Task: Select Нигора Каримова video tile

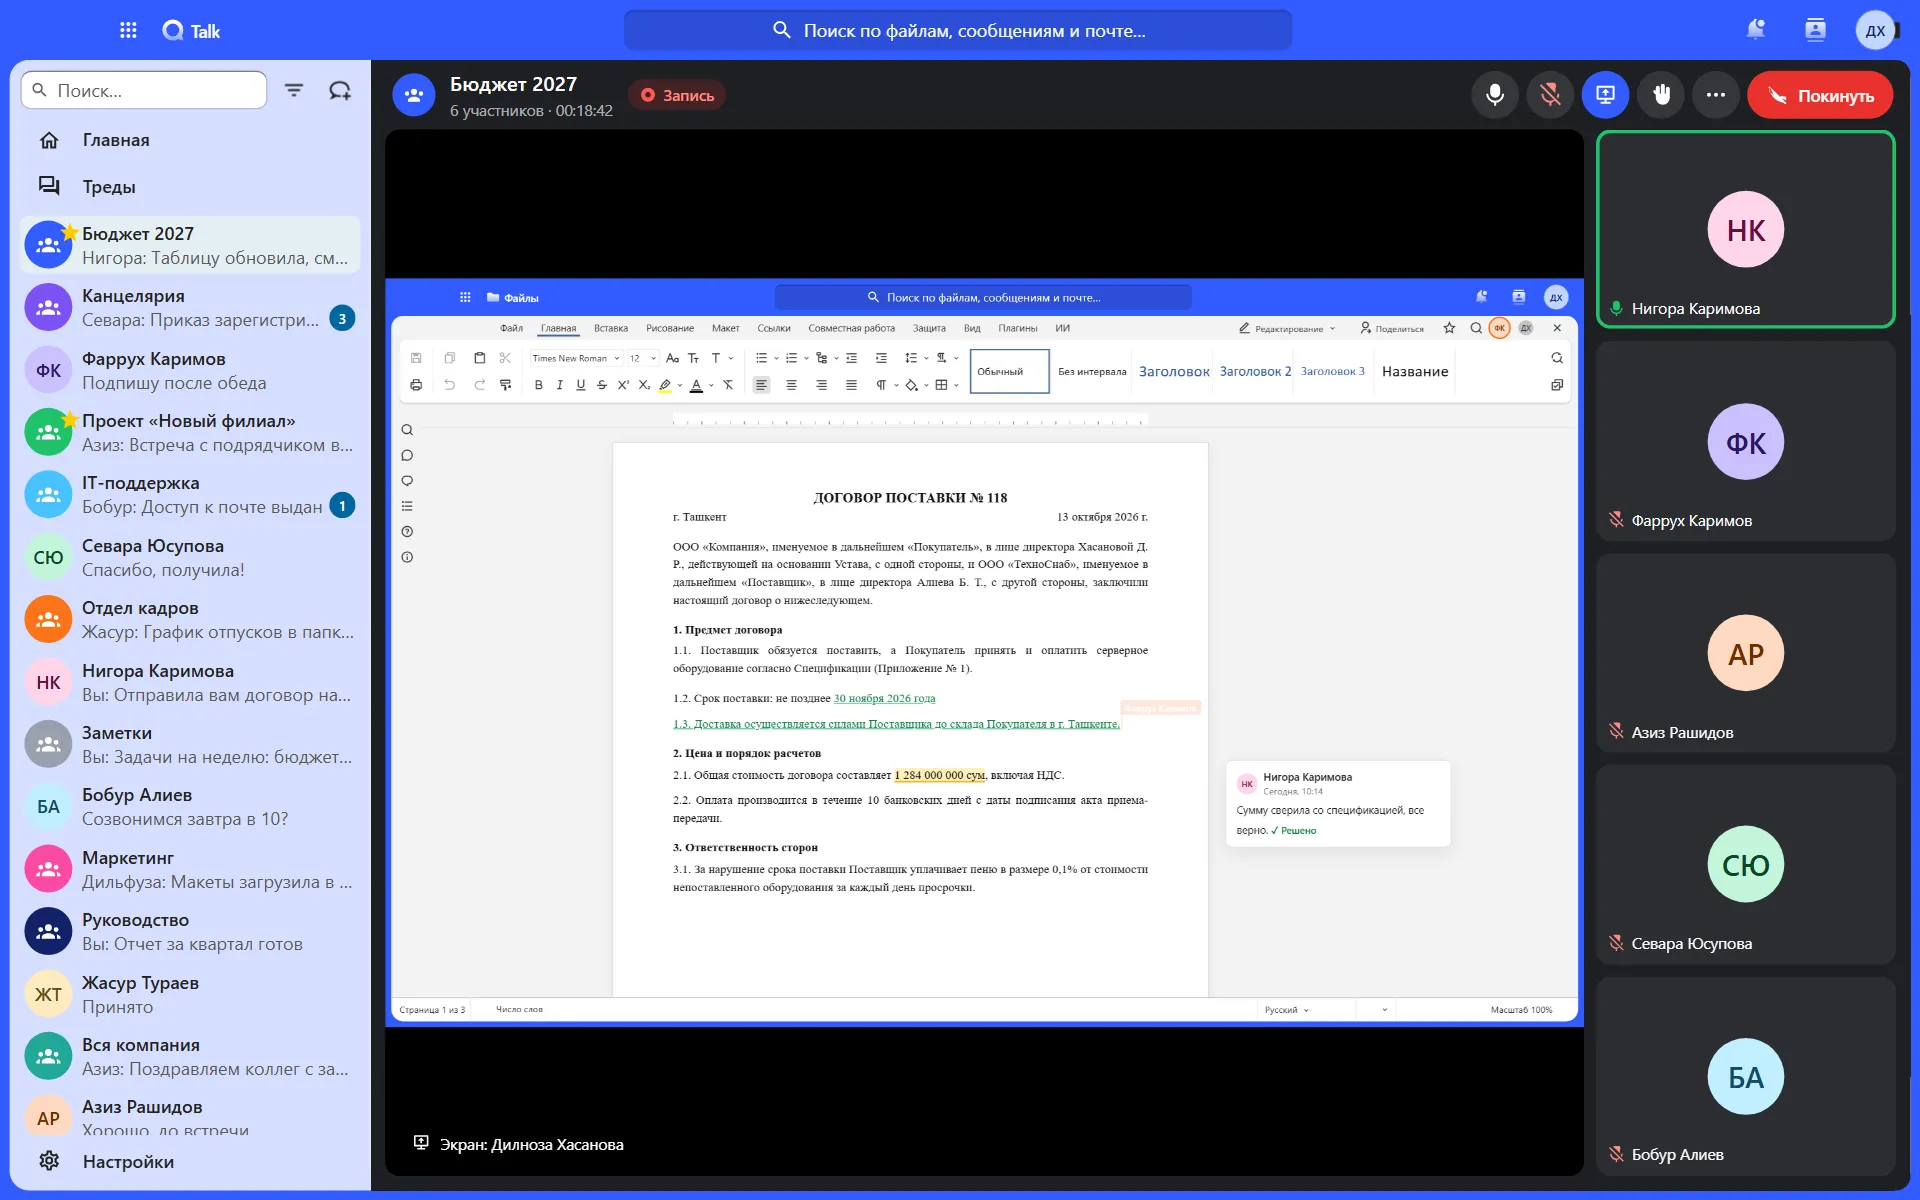Action: (1746, 229)
